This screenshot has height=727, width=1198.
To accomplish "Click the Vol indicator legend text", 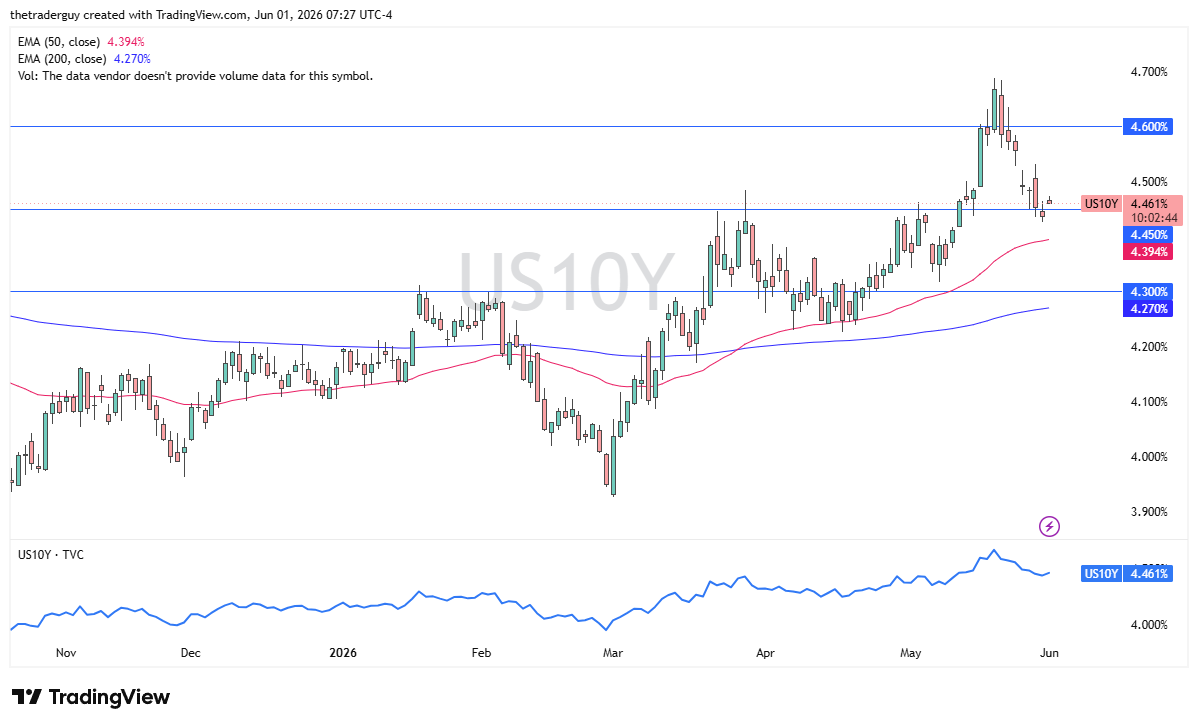I will [195, 76].
